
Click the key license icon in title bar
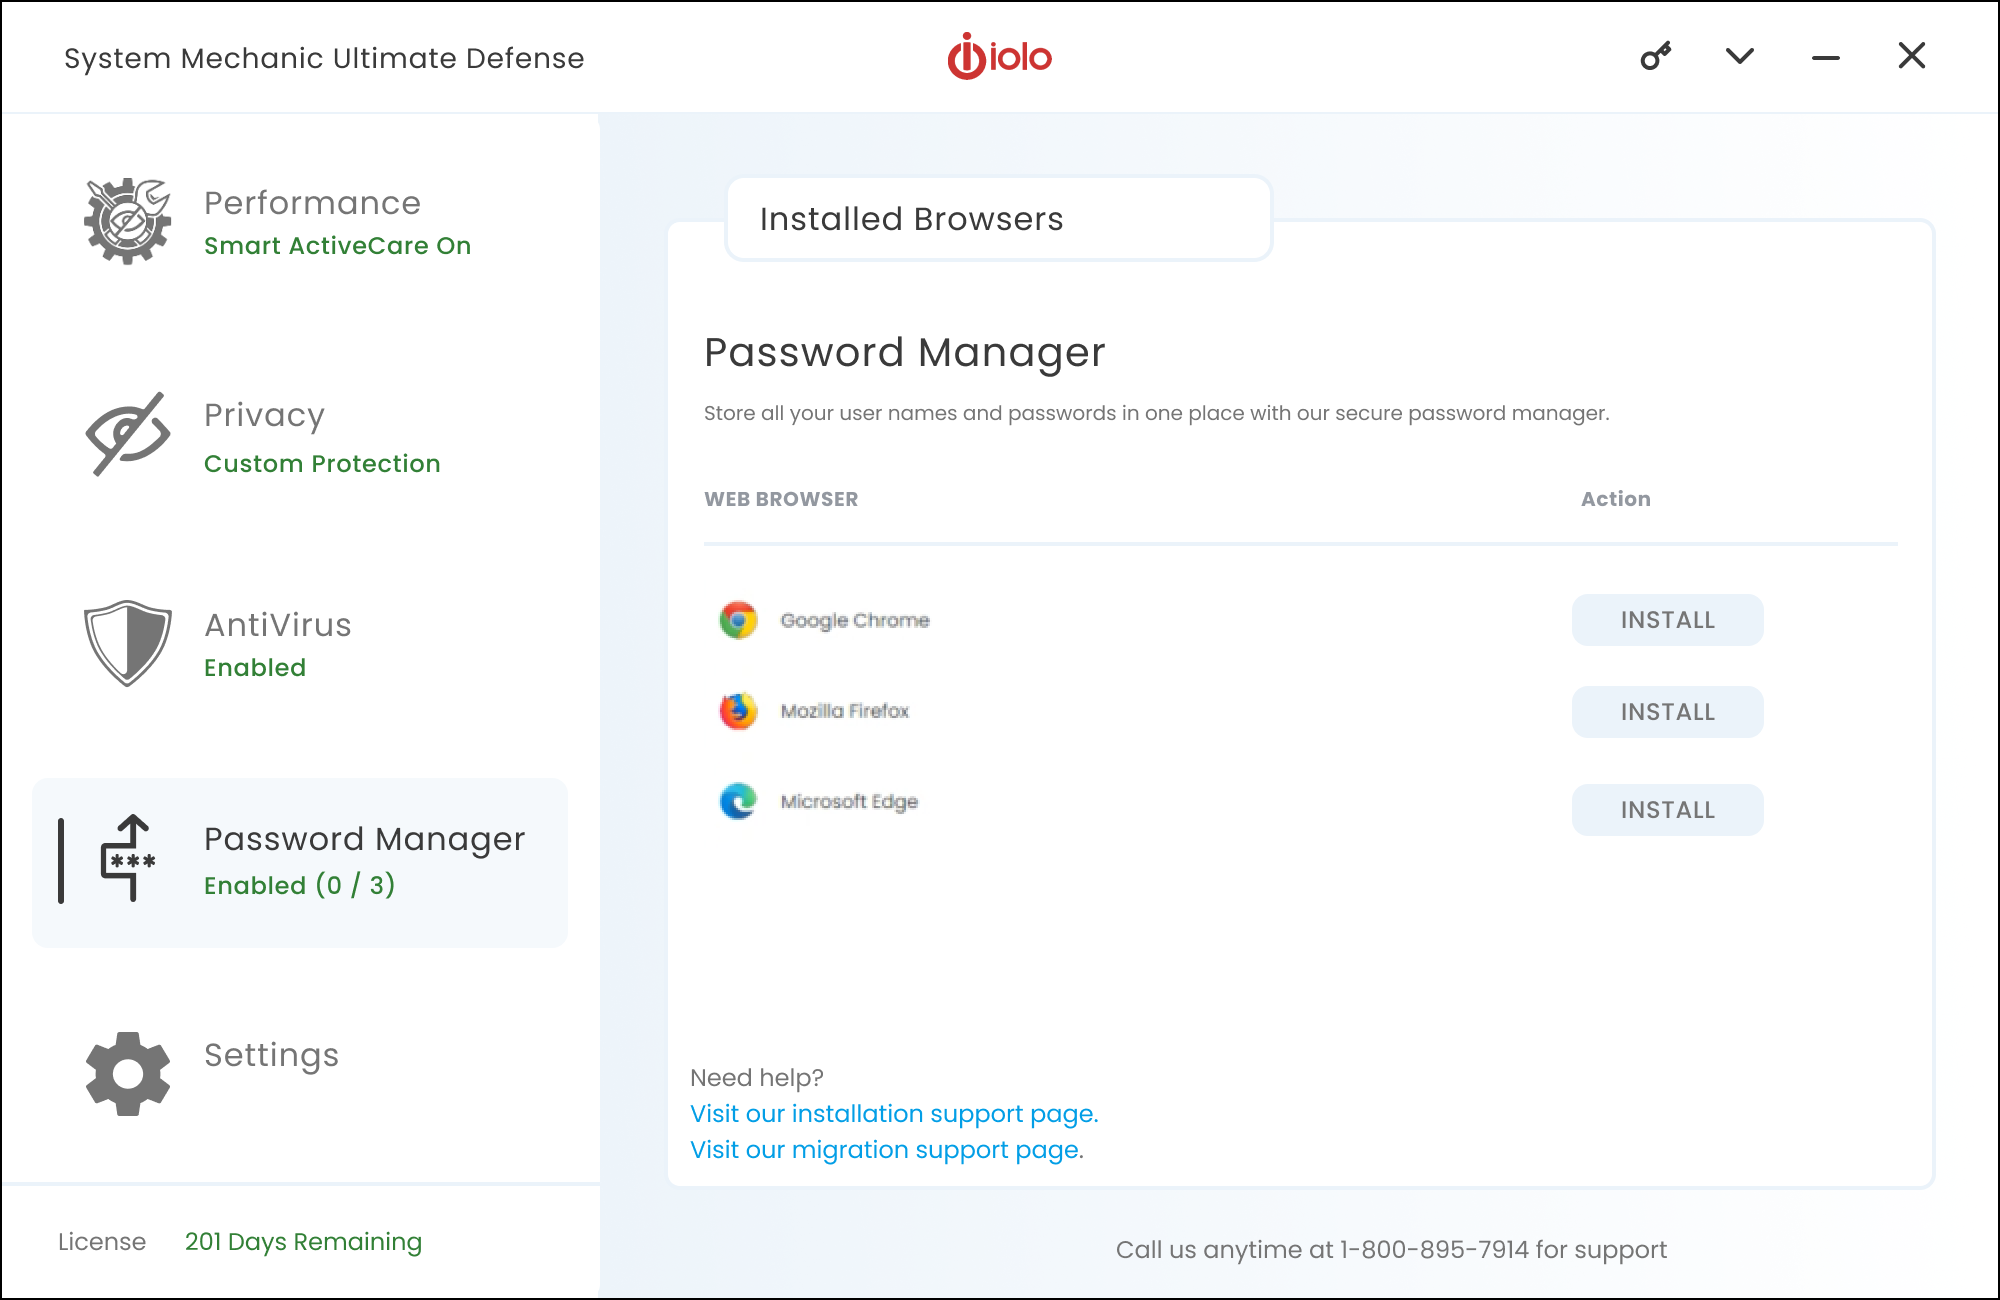[1655, 56]
